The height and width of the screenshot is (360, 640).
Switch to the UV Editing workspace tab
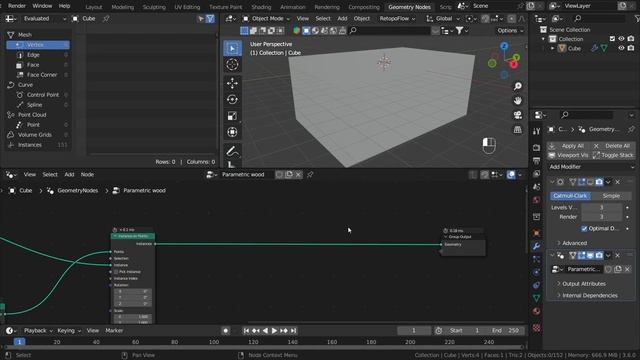[187, 7]
